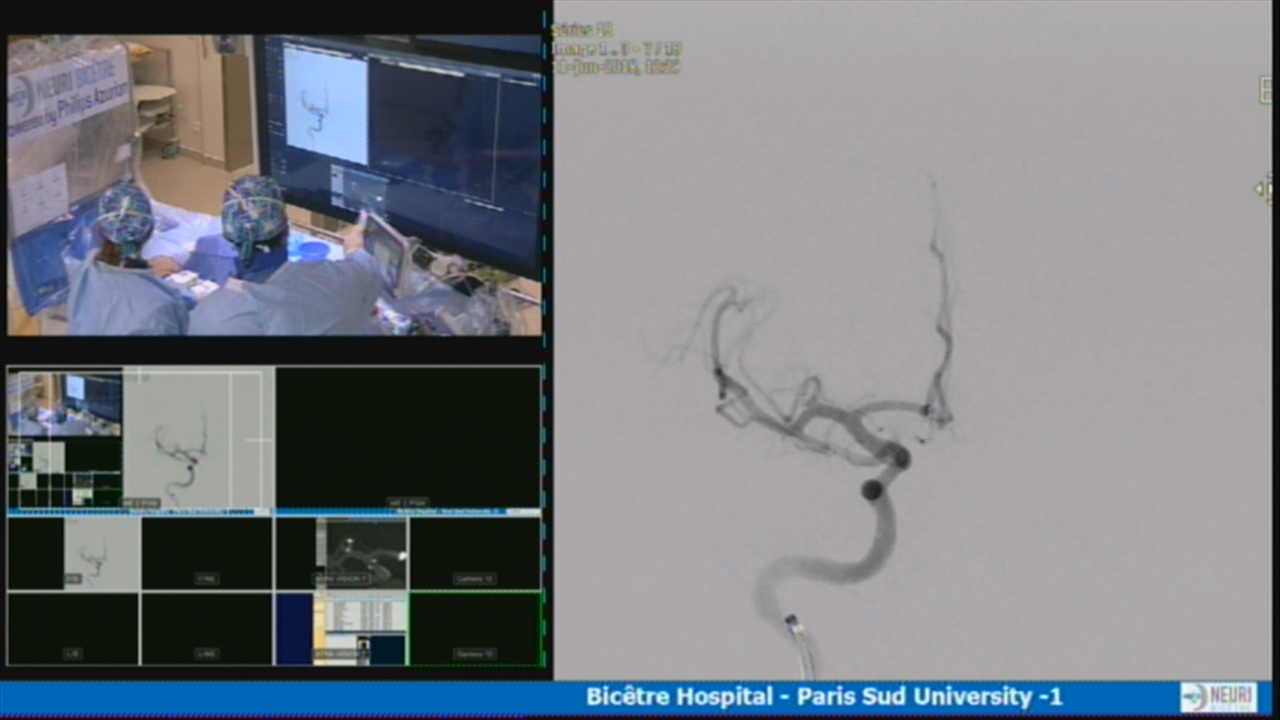Select the small angiogram tile in the middle row
This screenshot has width=1280, height=720.
click(74, 552)
